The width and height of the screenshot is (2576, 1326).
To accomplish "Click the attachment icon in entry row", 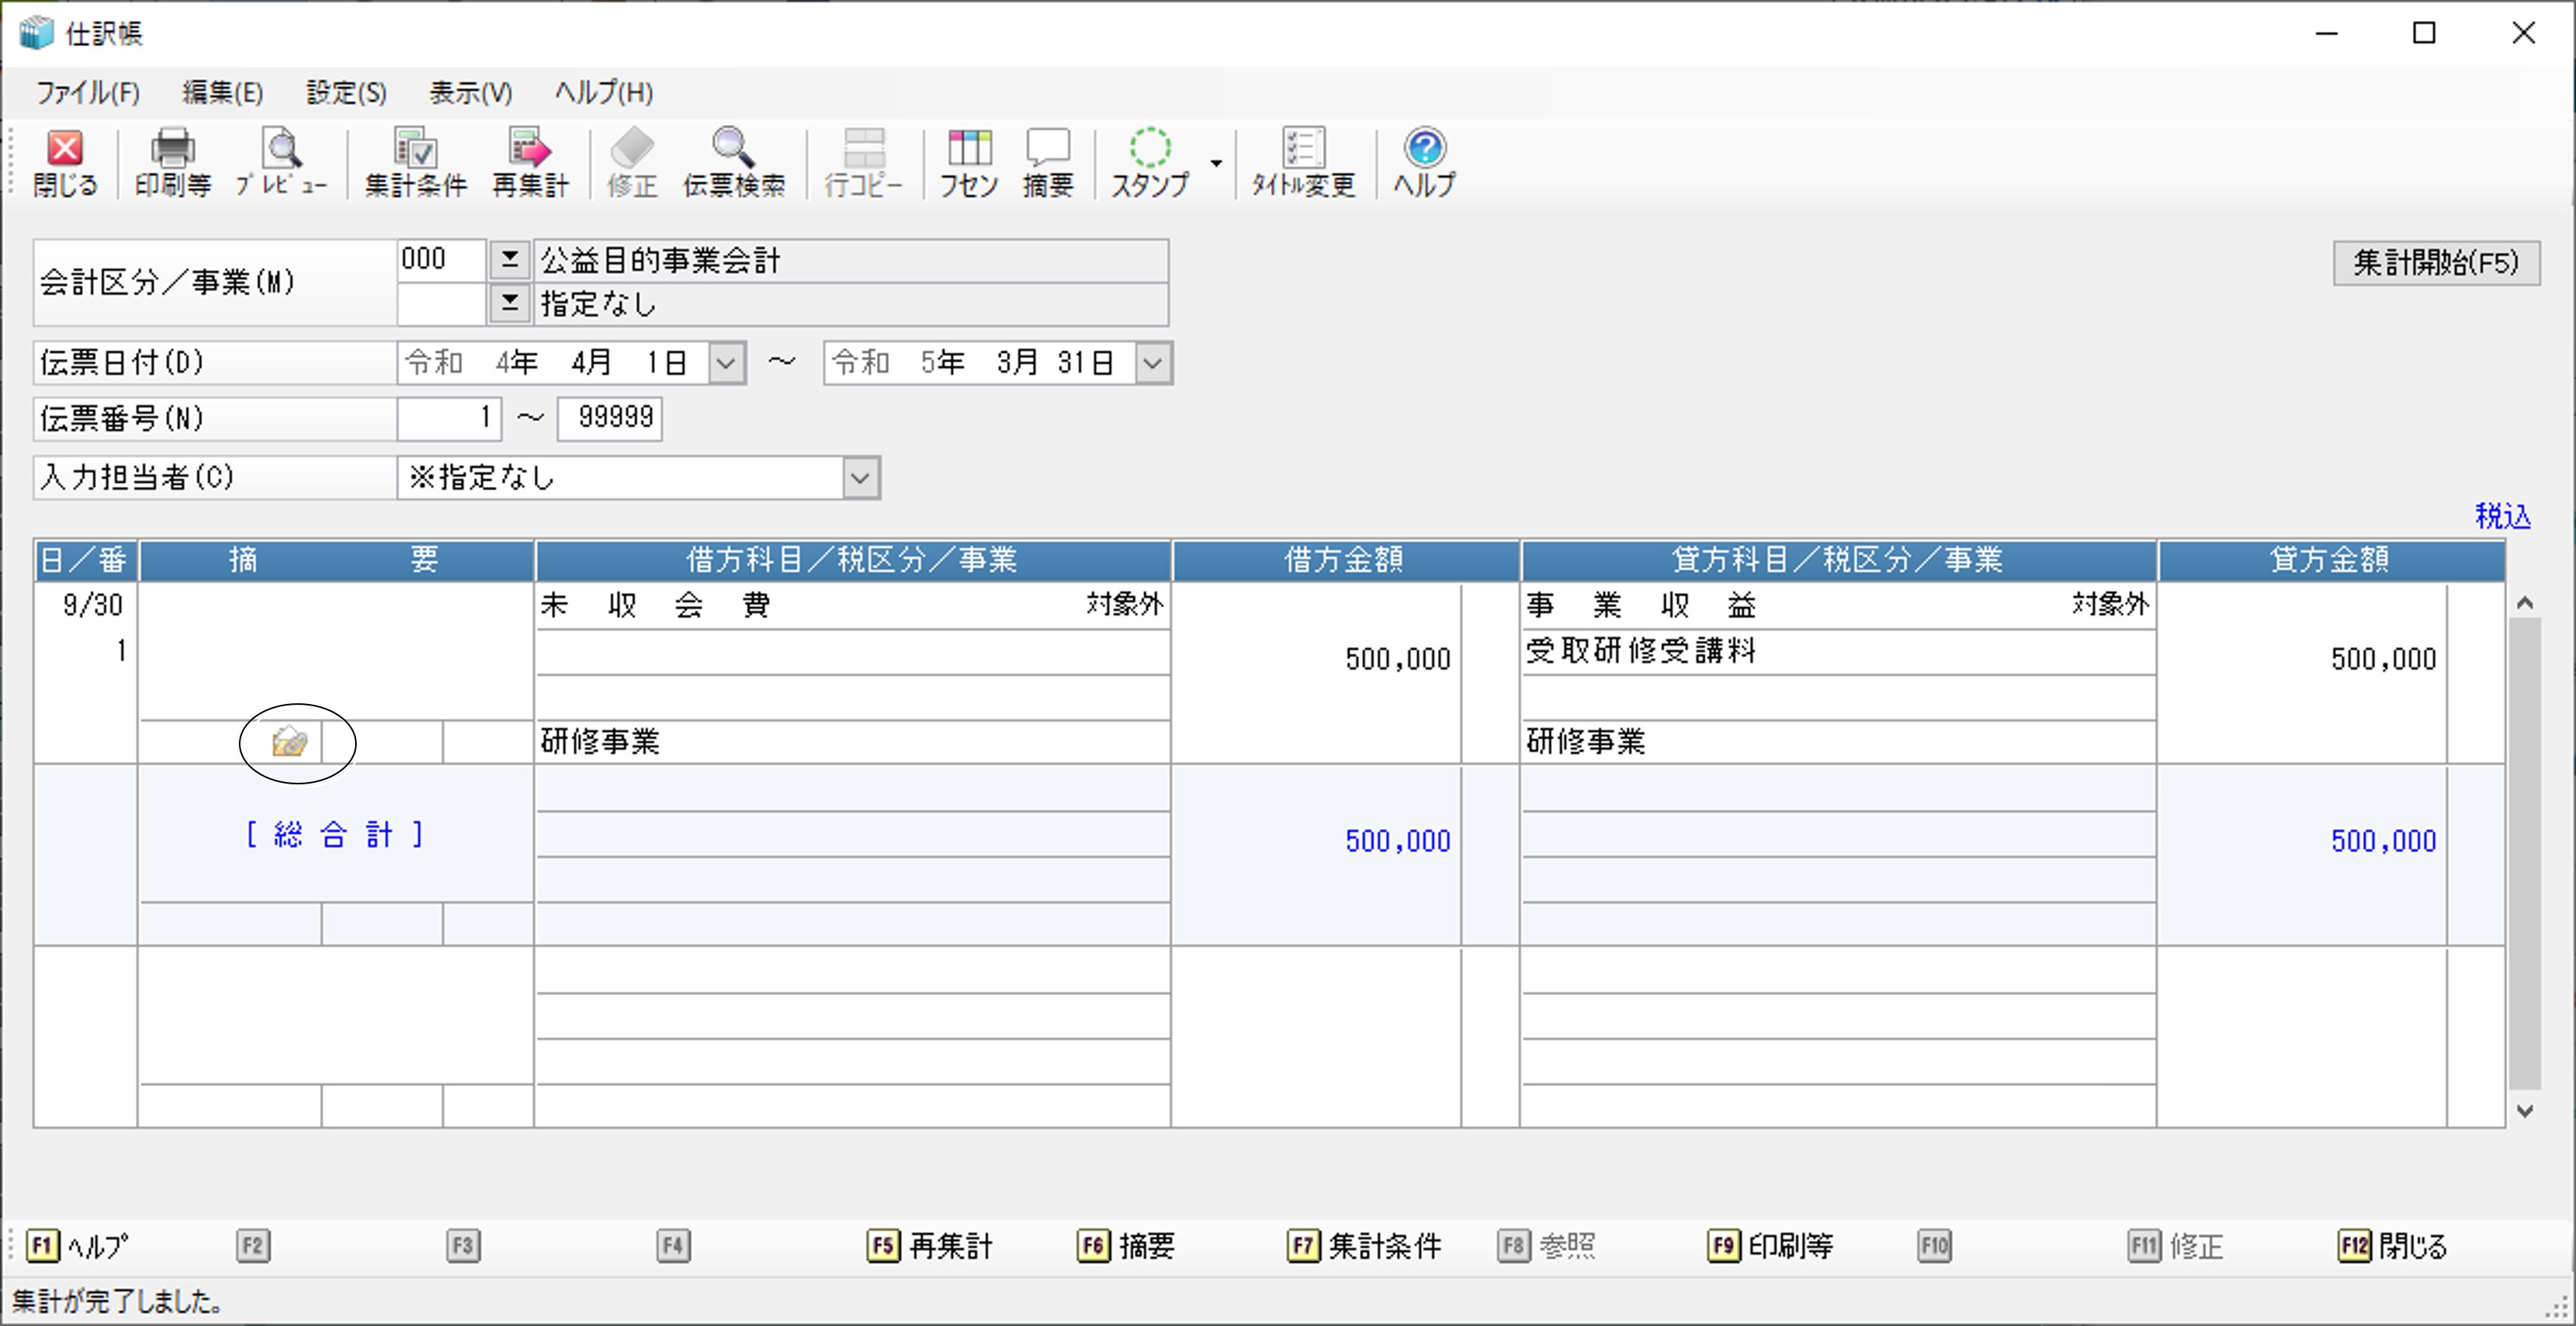I will click(289, 742).
